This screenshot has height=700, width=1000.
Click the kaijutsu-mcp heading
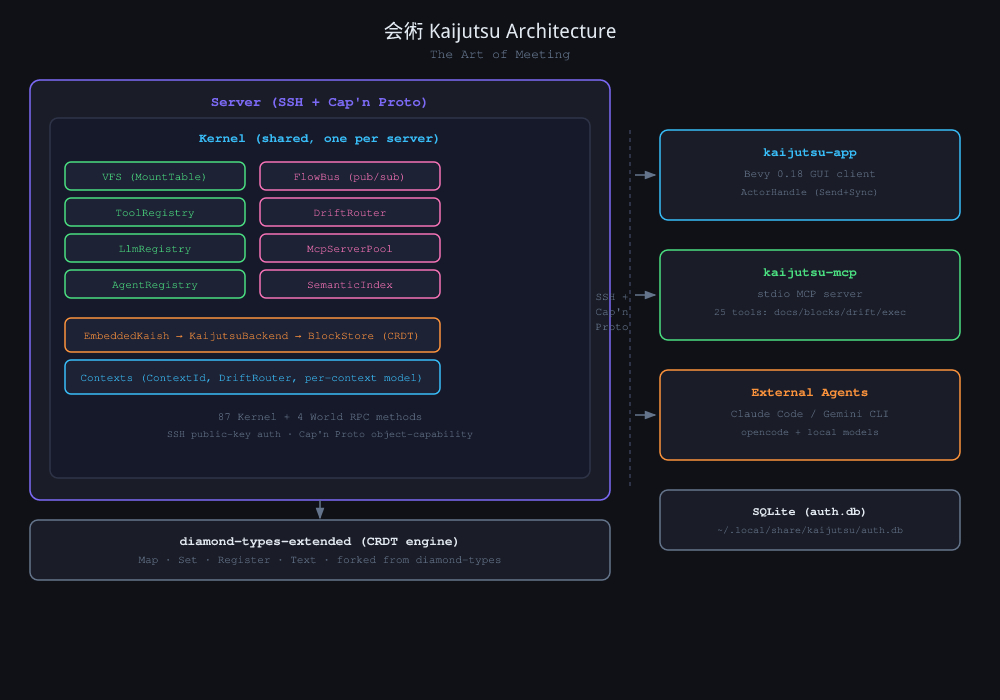coord(810,273)
